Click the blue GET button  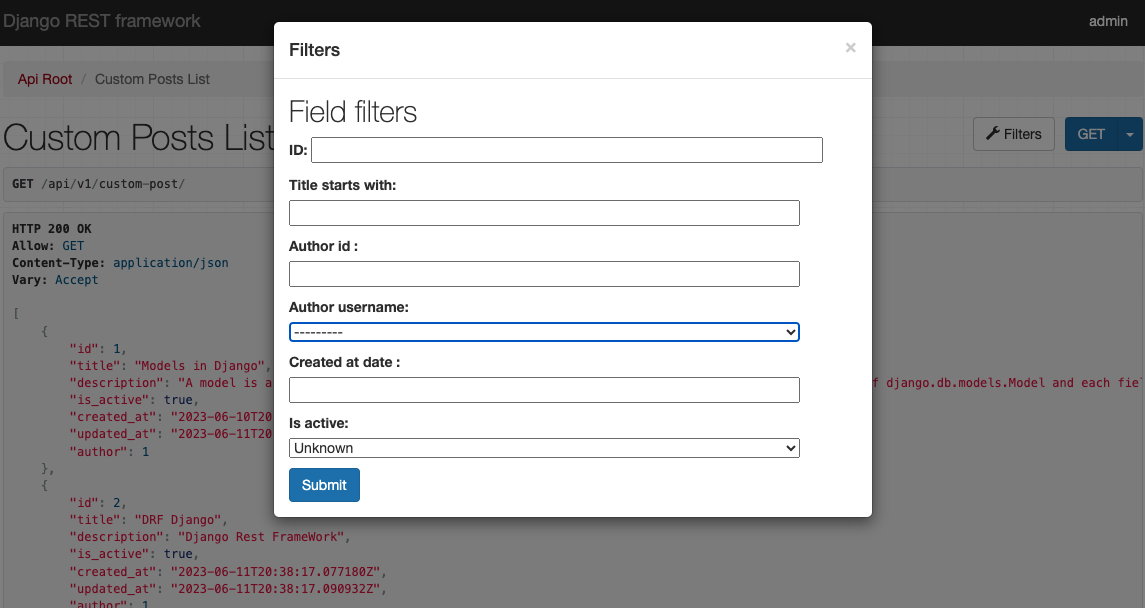[1090, 134]
